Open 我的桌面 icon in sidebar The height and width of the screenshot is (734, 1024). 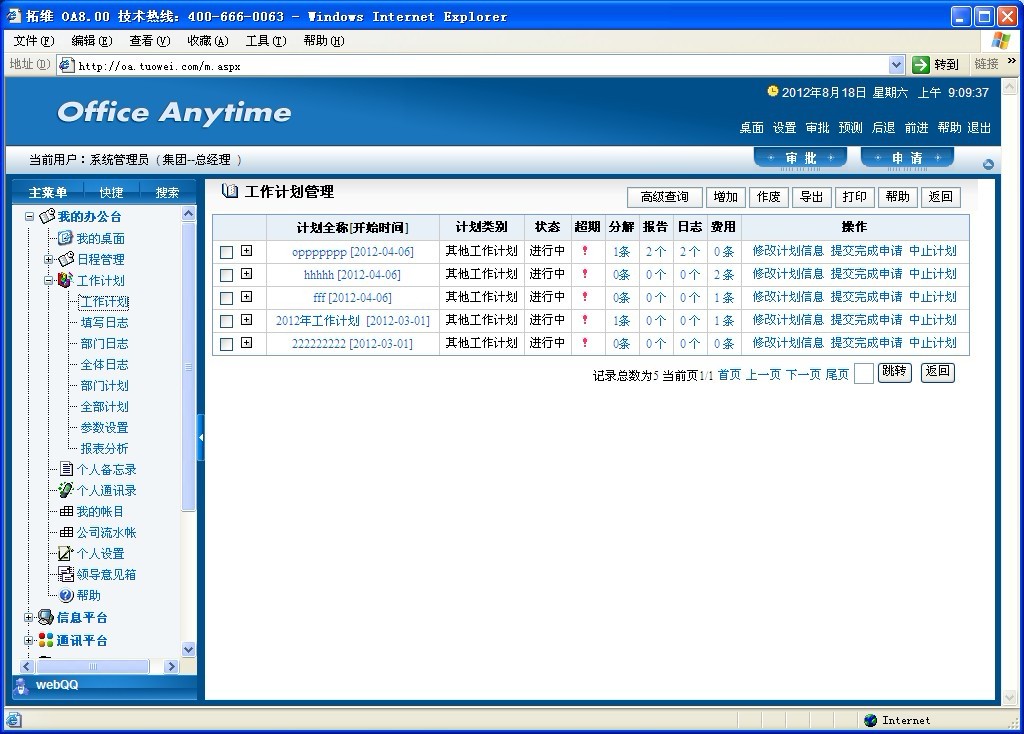(x=65, y=238)
